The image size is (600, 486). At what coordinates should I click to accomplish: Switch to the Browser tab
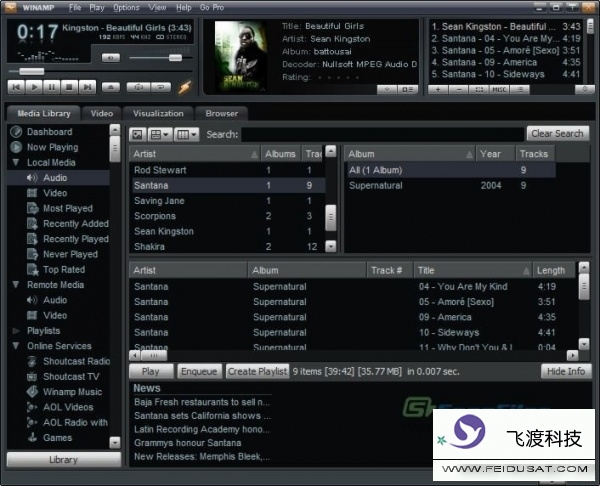[x=222, y=114]
